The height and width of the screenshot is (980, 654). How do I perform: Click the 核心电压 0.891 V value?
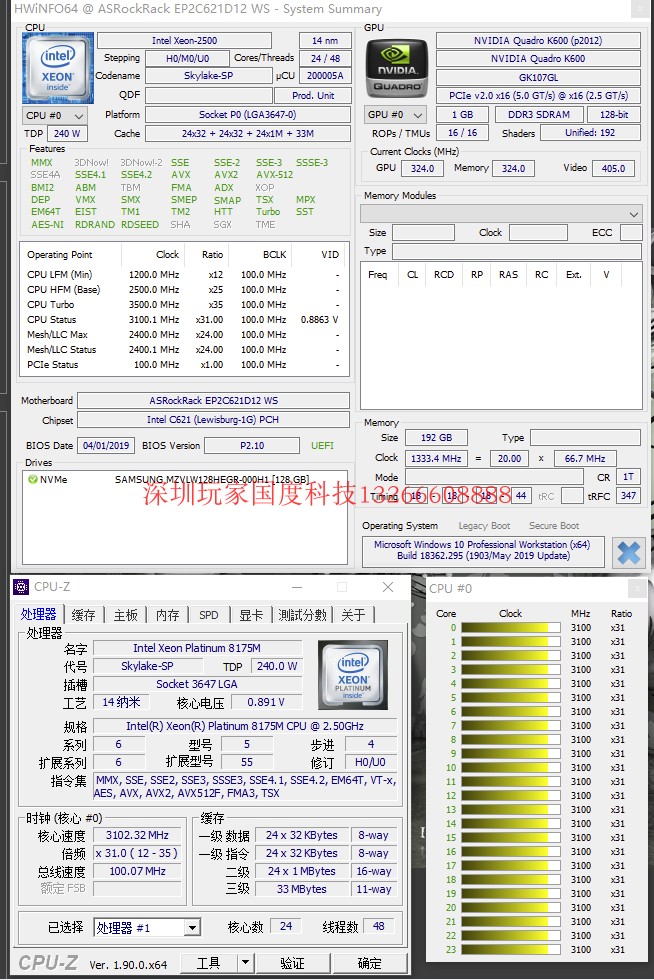[266, 702]
